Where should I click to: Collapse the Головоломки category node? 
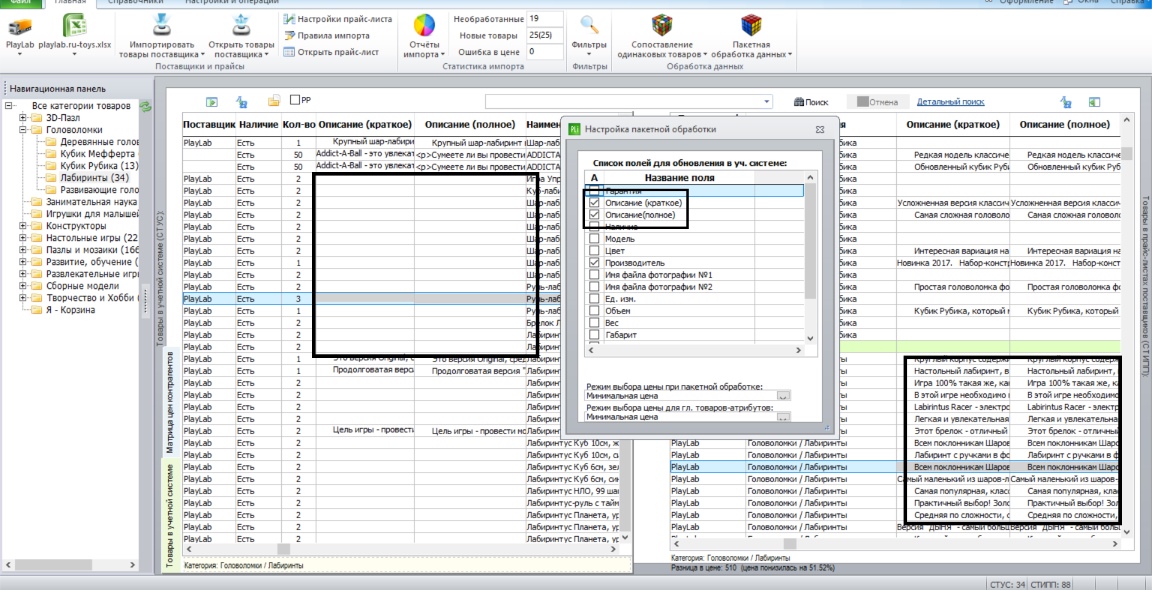pos(24,130)
